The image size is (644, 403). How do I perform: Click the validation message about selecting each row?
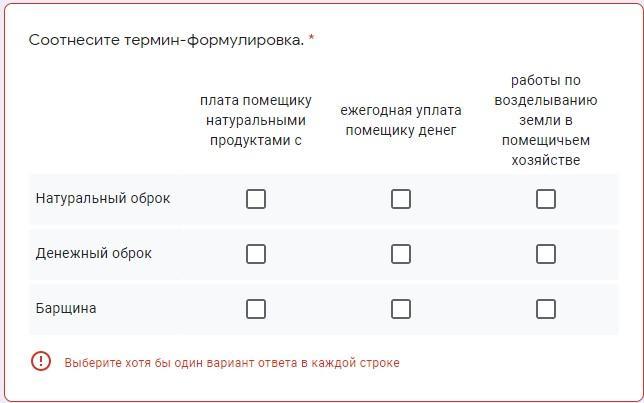point(232,363)
